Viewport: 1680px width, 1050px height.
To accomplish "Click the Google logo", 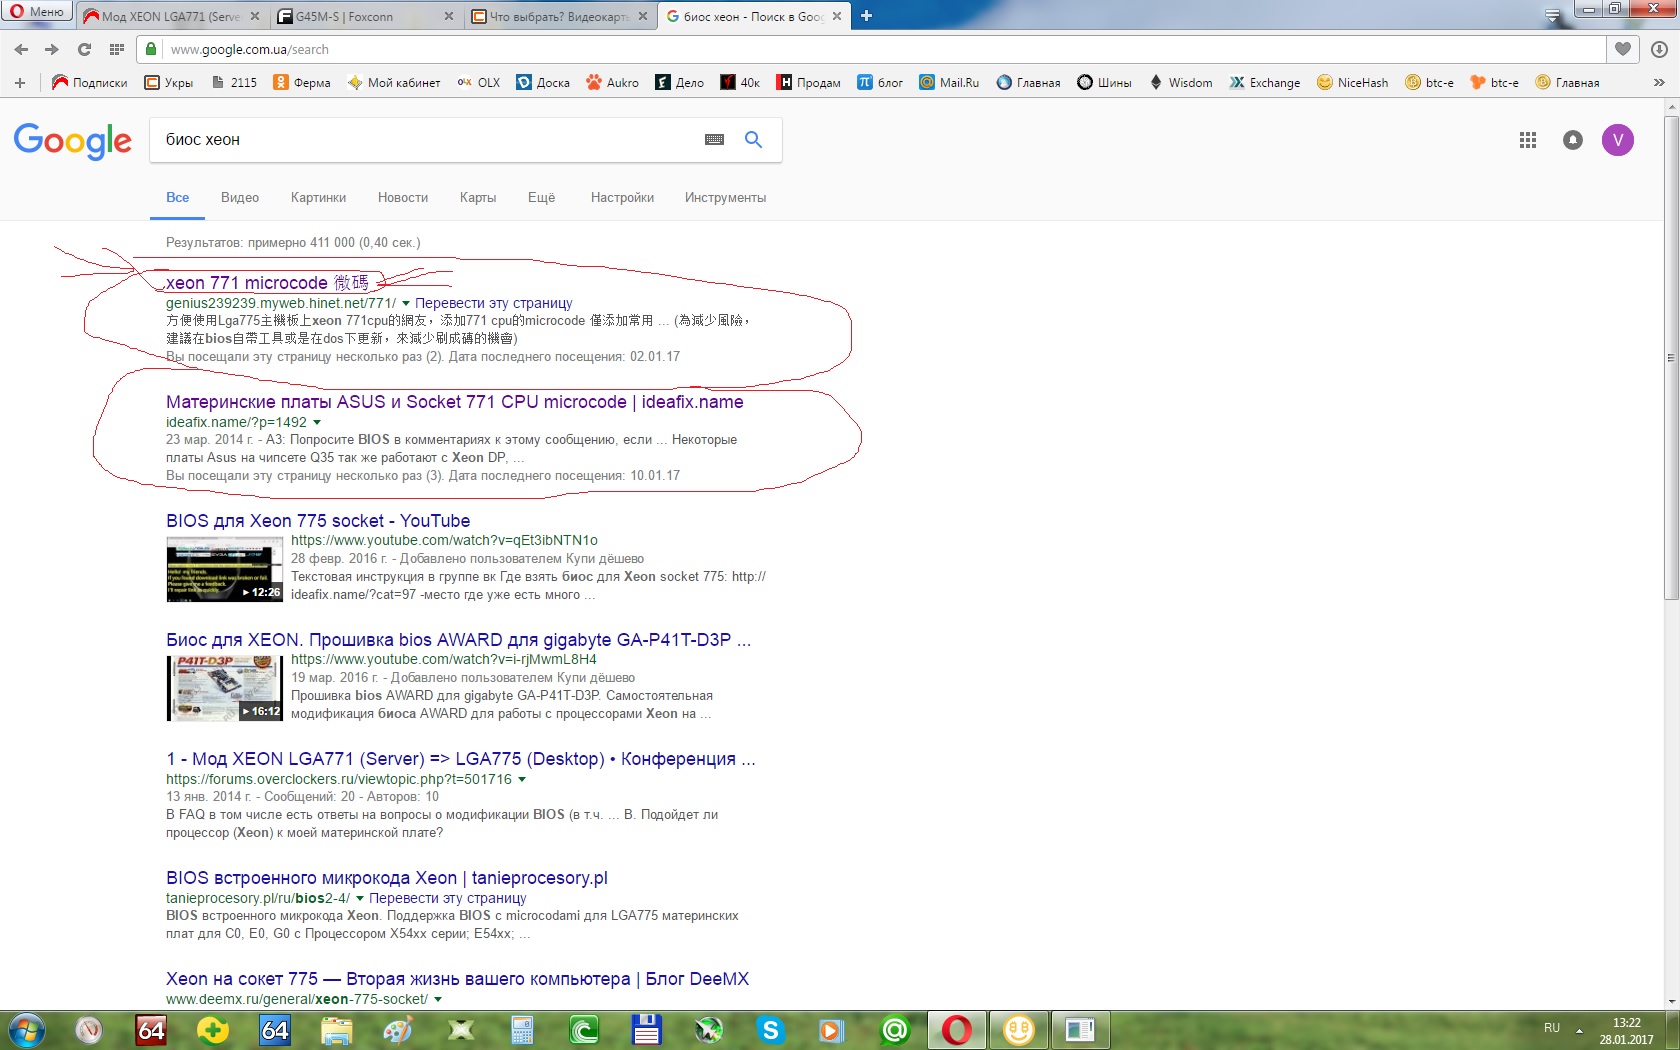I will click(73, 141).
